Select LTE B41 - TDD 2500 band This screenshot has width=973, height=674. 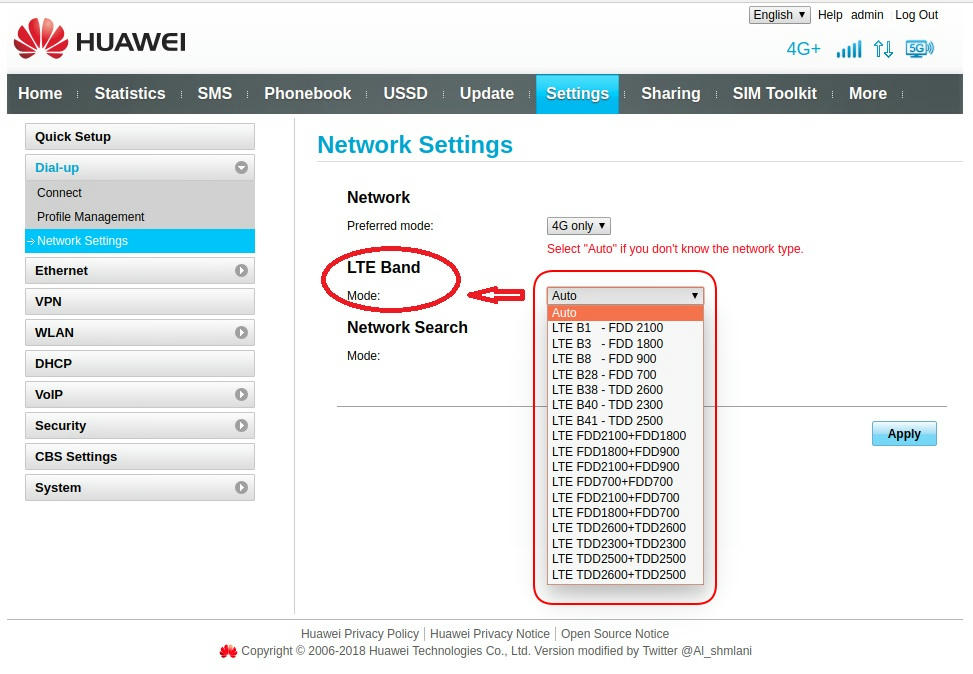(x=625, y=420)
